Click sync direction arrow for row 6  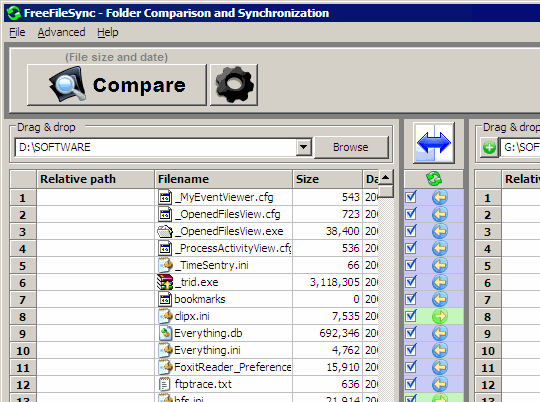[440, 282]
